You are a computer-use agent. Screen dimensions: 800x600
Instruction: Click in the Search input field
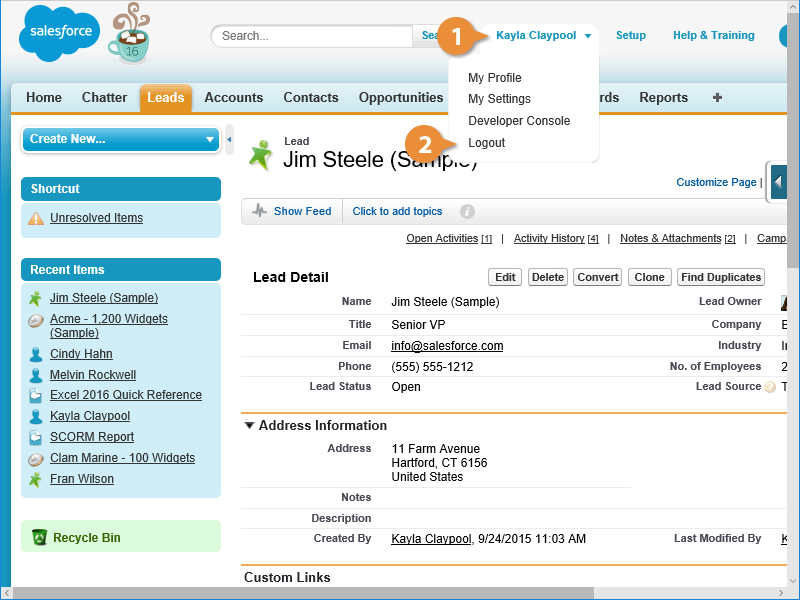[x=312, y=36]
